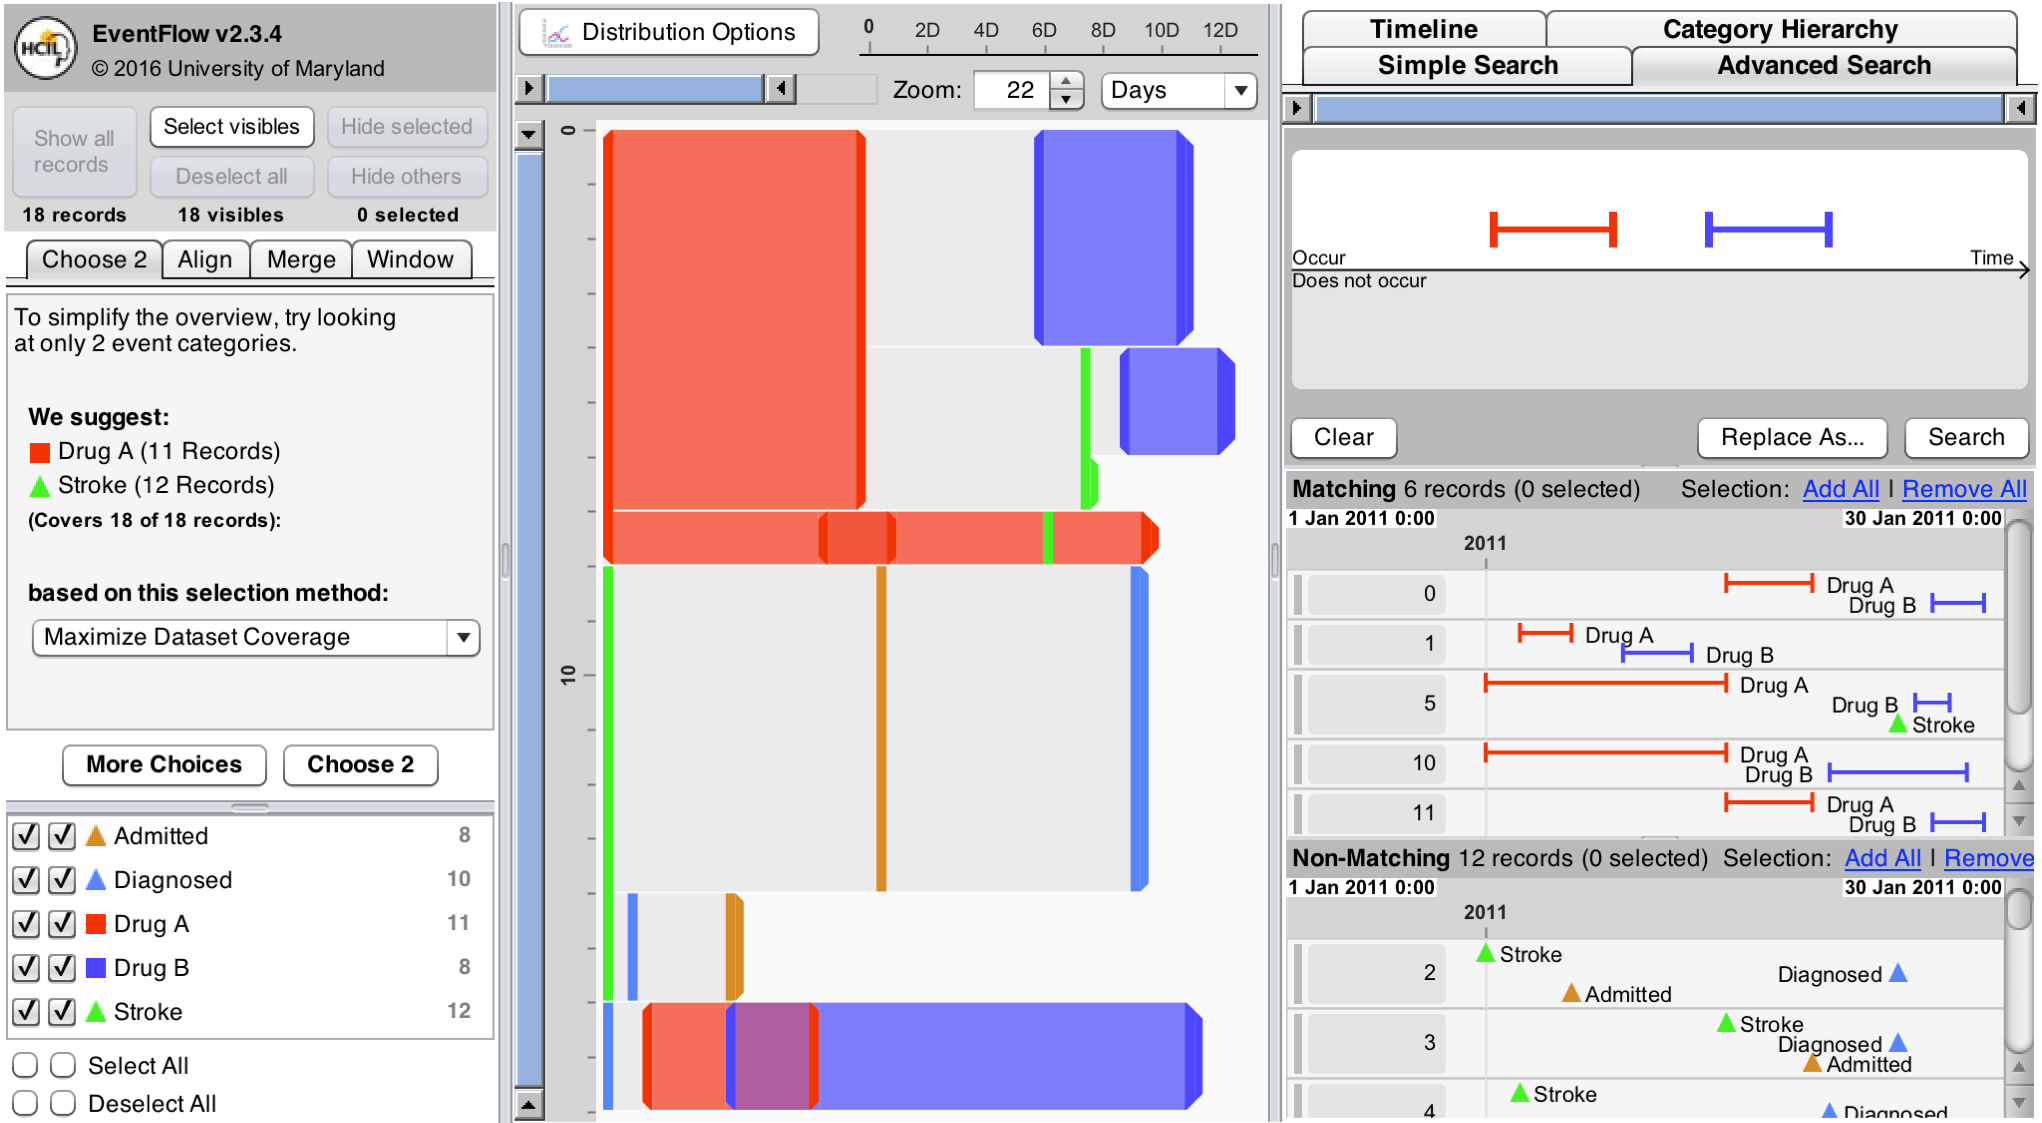Click the green Stroke triangle in category list
The width and height of the screenshot is (2042, 1123).
96,1012
